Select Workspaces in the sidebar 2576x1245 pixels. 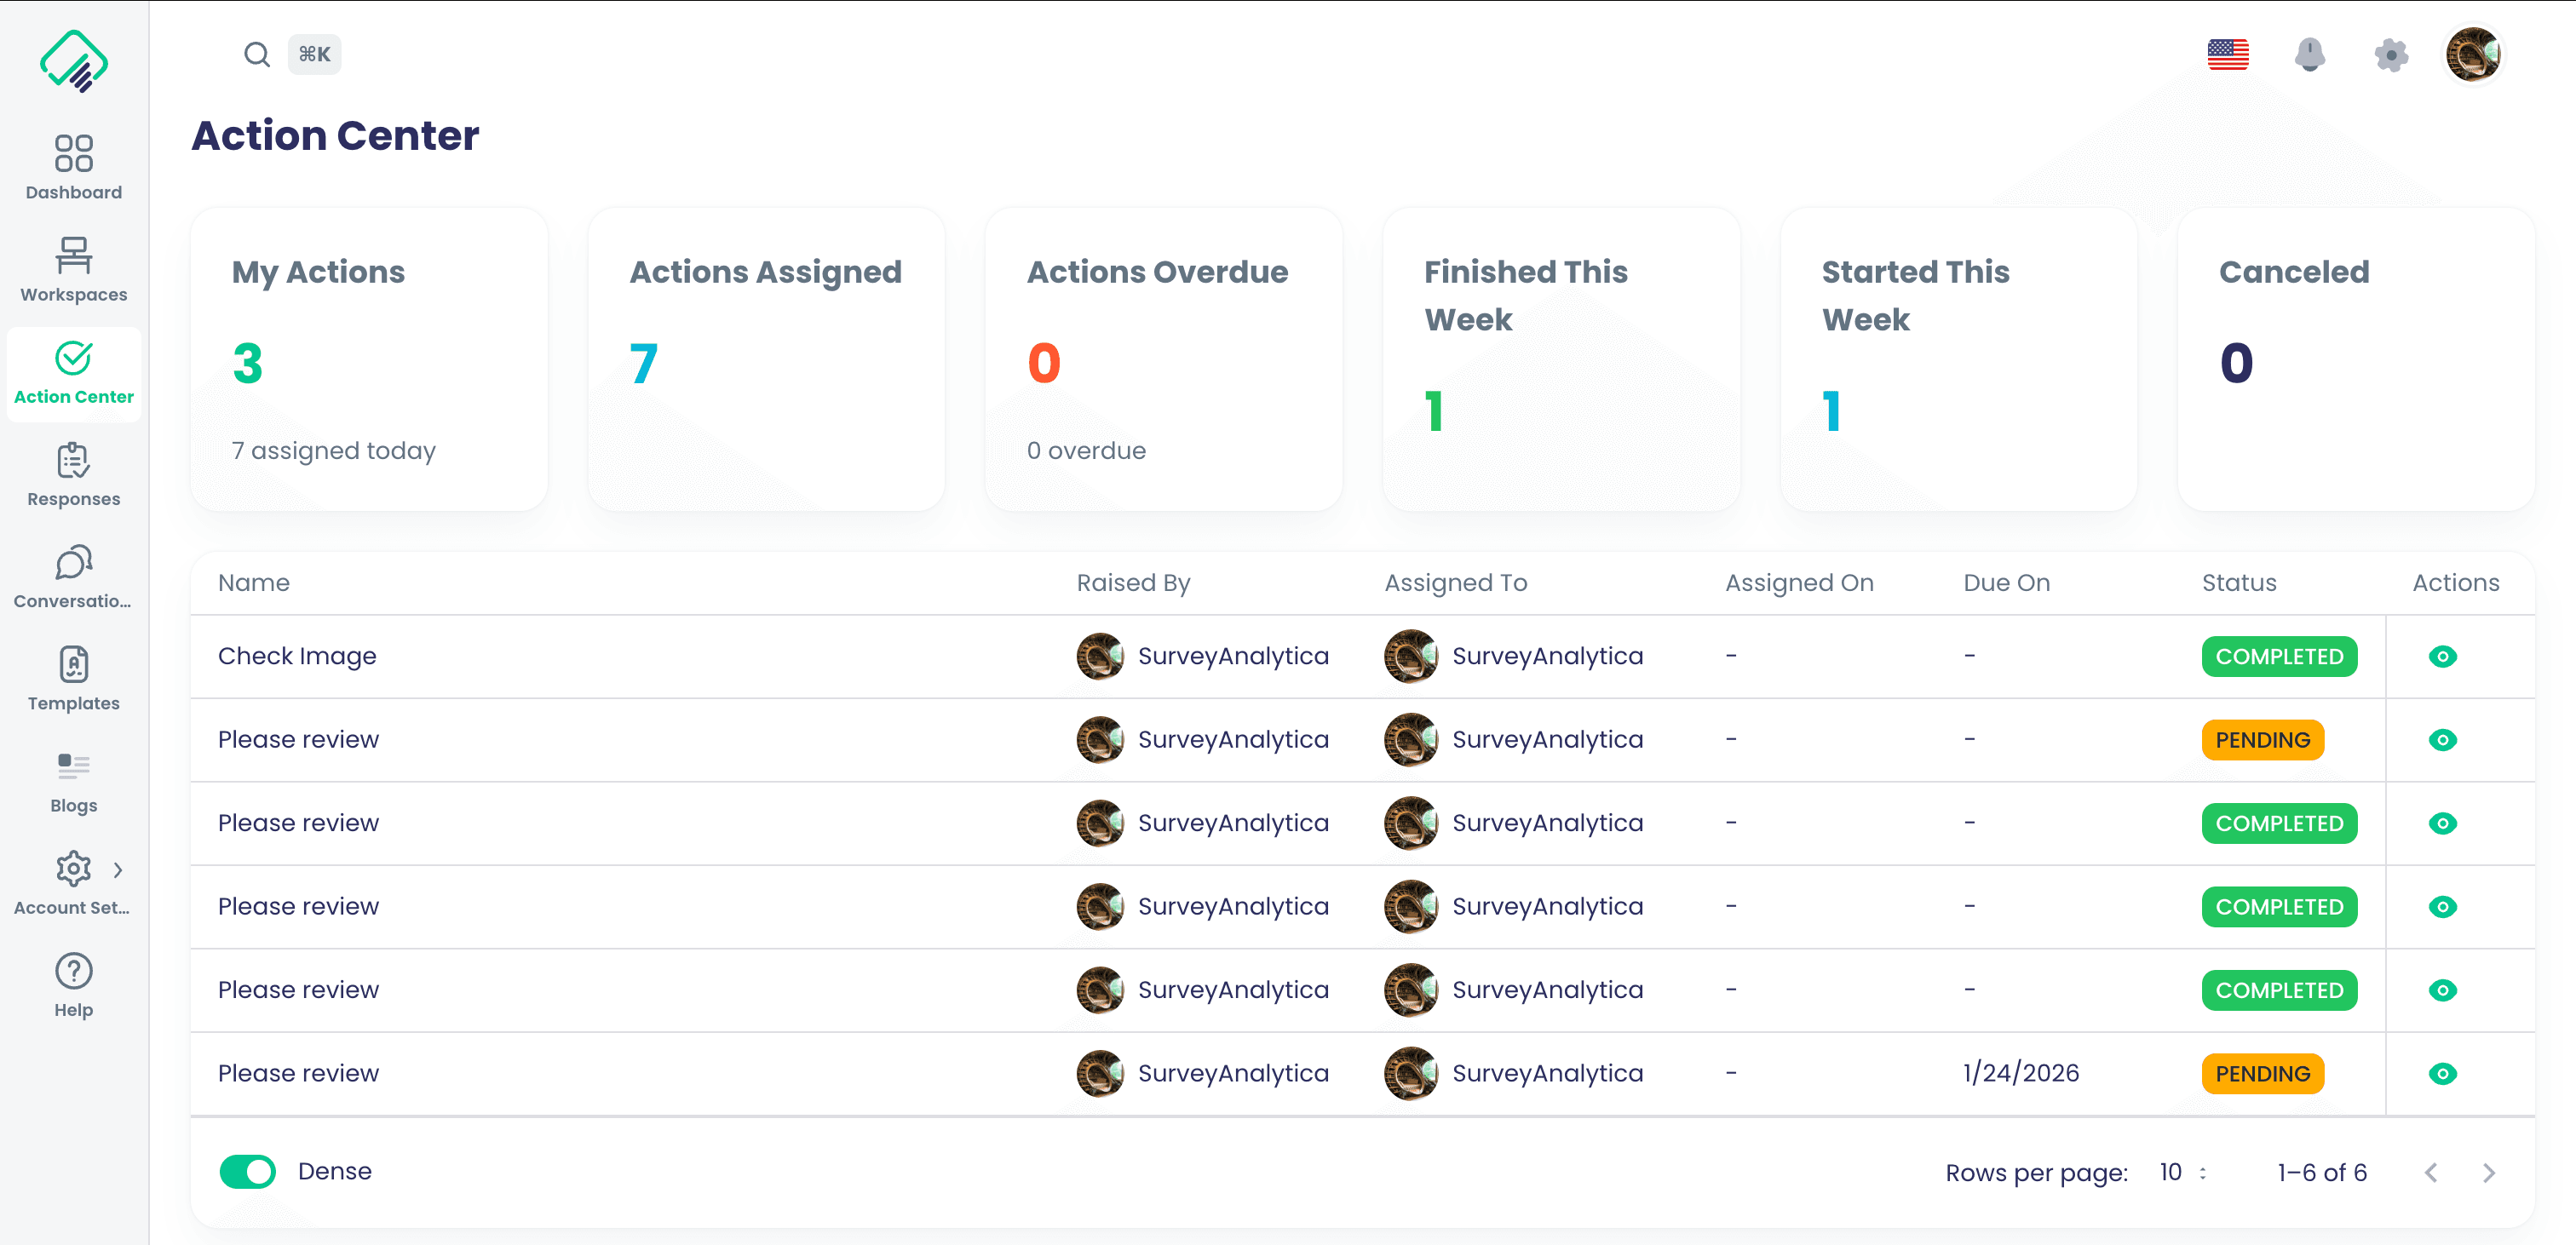(x=72, y=268)
